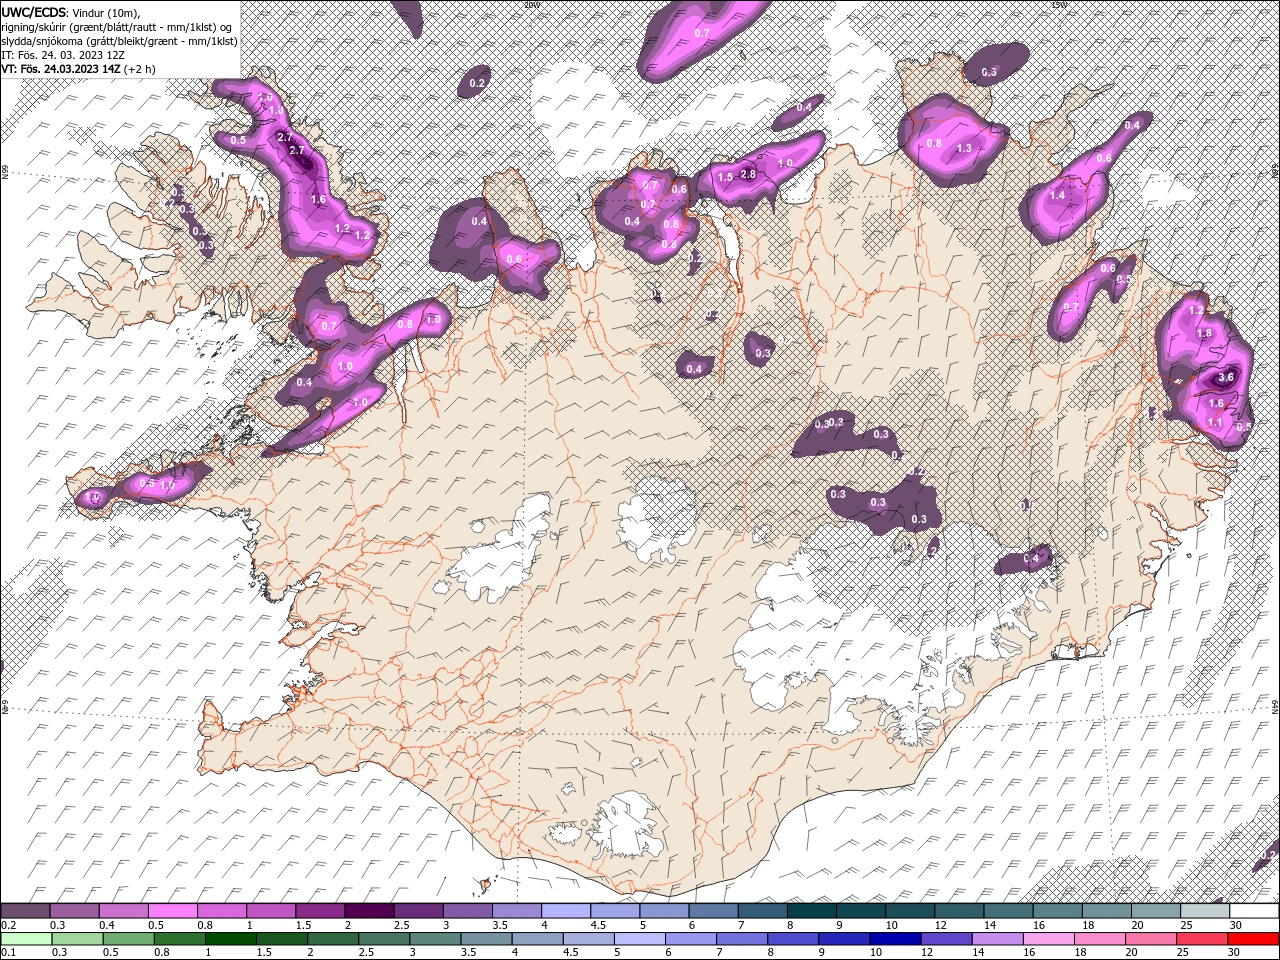Select the 'Vindur (10m),' header text

point(106,12)
